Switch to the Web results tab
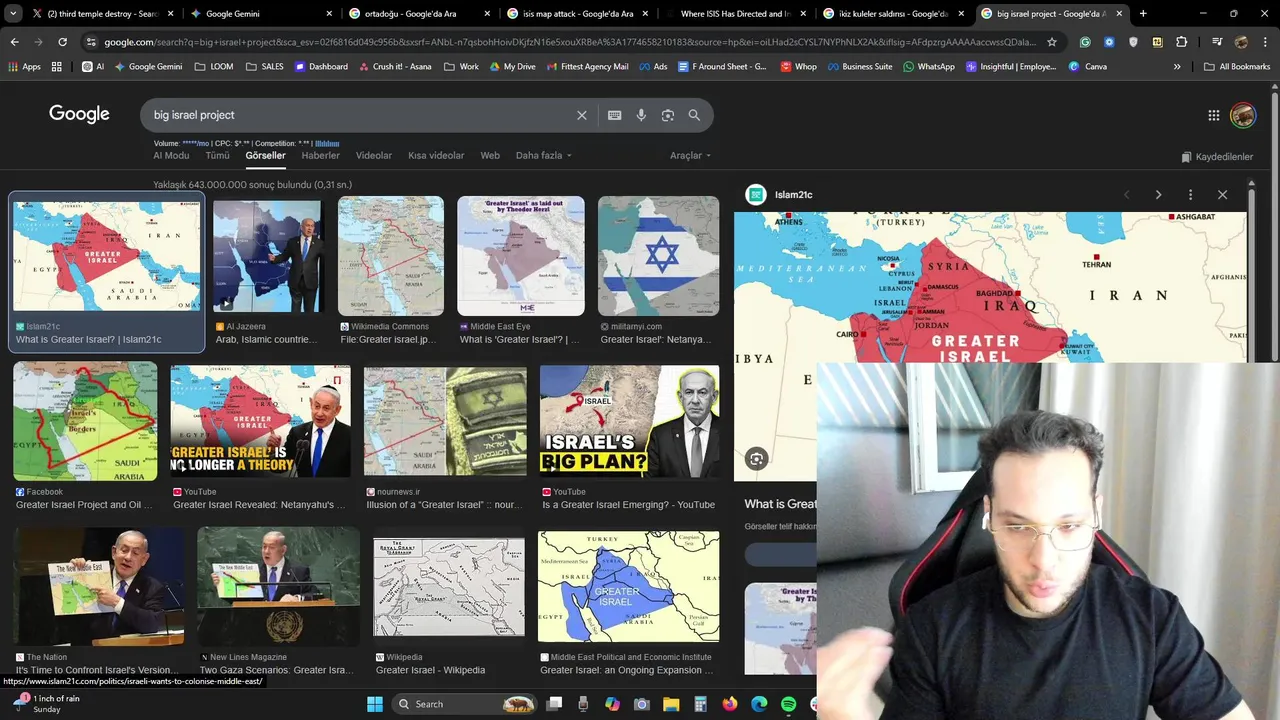 (490, 156)
